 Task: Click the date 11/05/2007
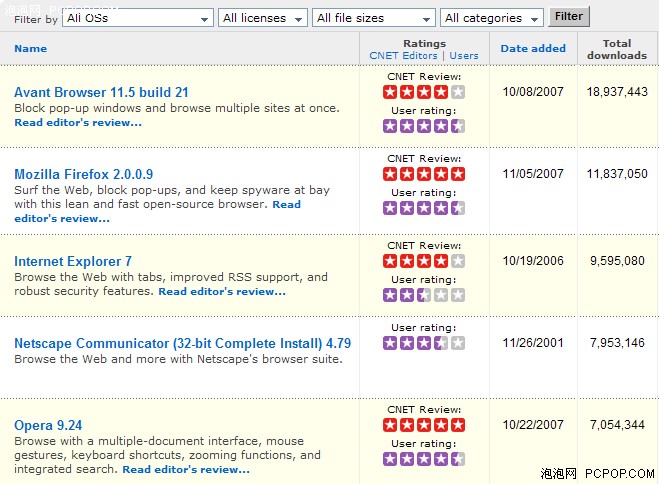[533, 174]
